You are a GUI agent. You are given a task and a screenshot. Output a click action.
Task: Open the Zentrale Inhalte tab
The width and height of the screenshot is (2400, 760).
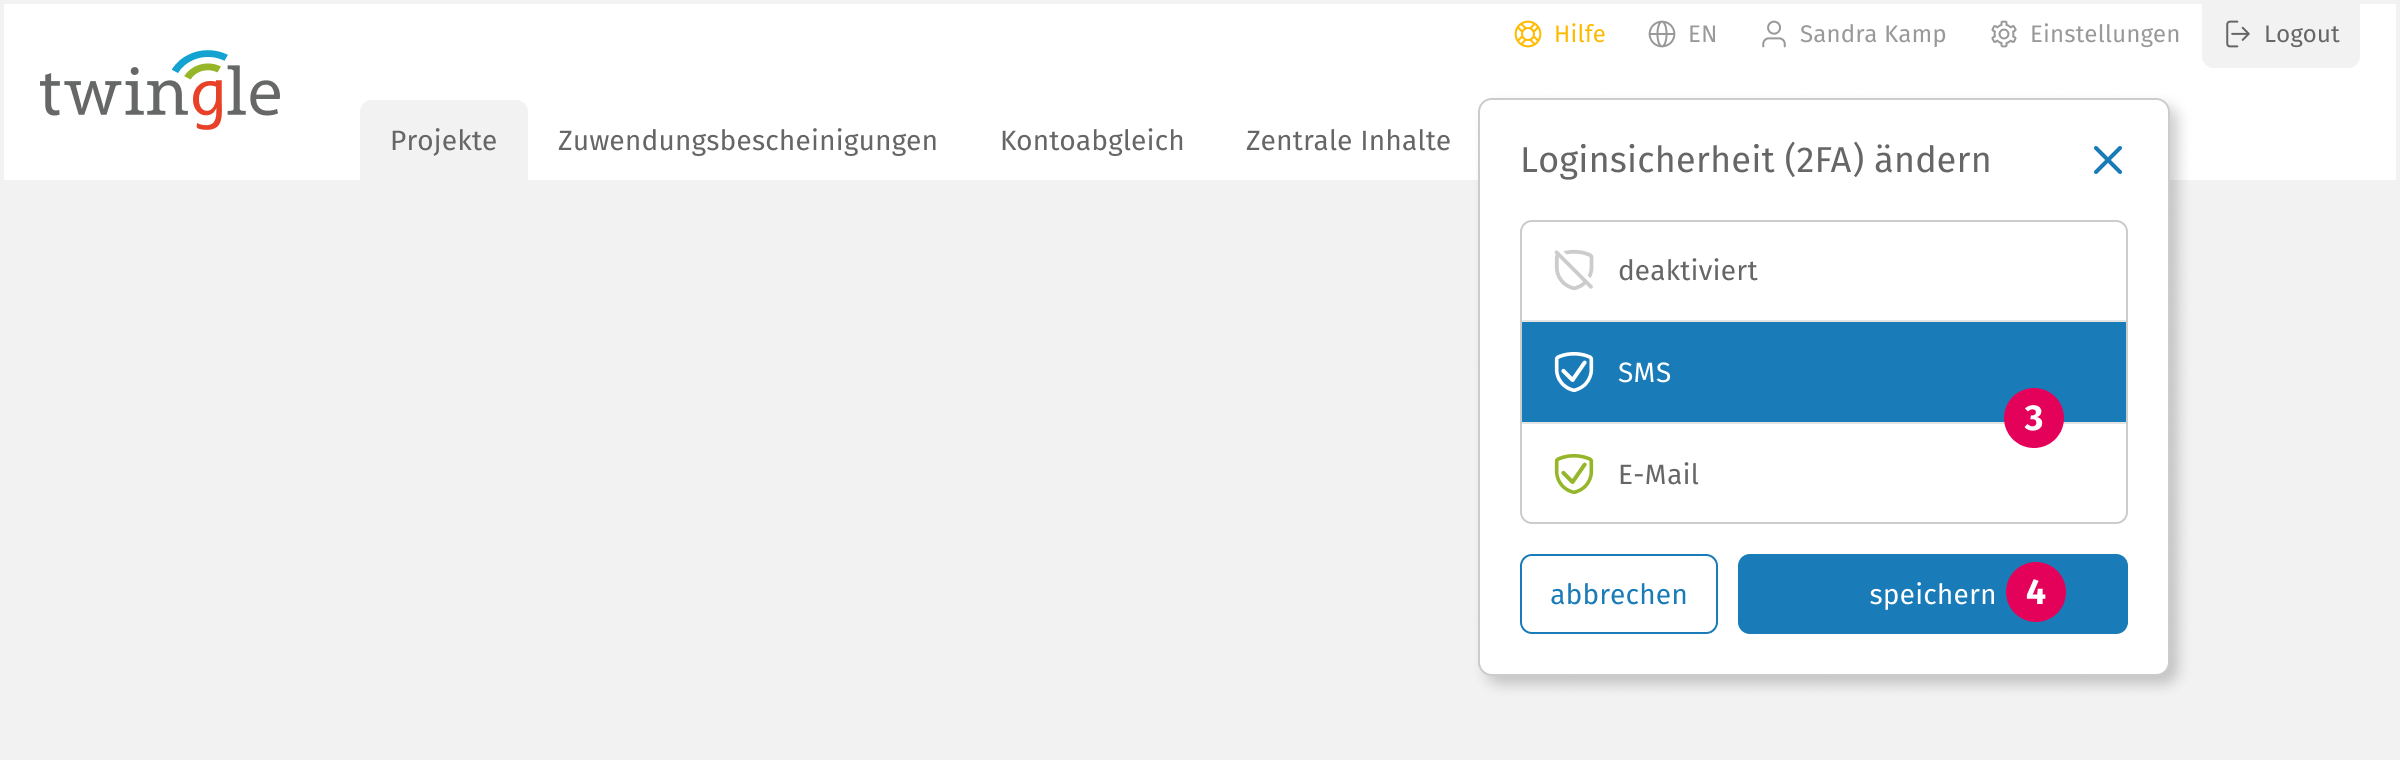pos(1348,141)
